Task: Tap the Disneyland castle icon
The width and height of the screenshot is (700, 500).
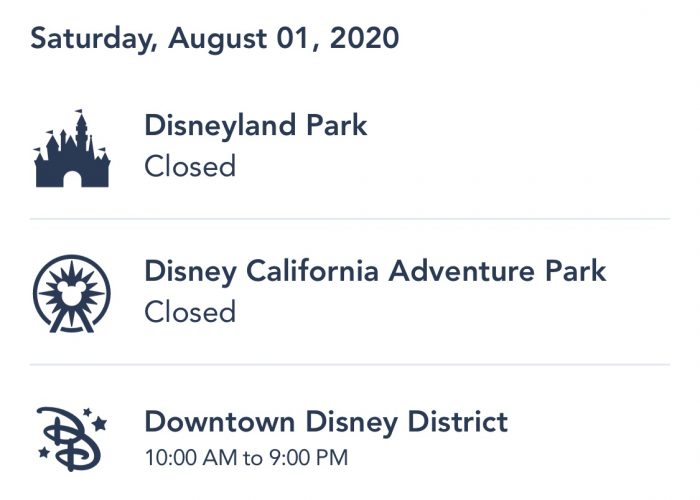Action: [72, 148]
